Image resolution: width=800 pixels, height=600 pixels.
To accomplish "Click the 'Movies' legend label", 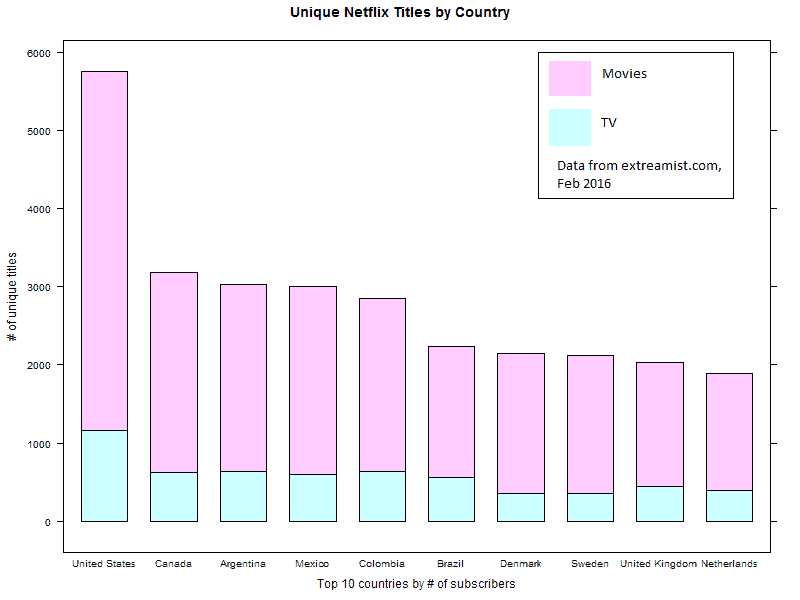I will click(x=624, y=73).
